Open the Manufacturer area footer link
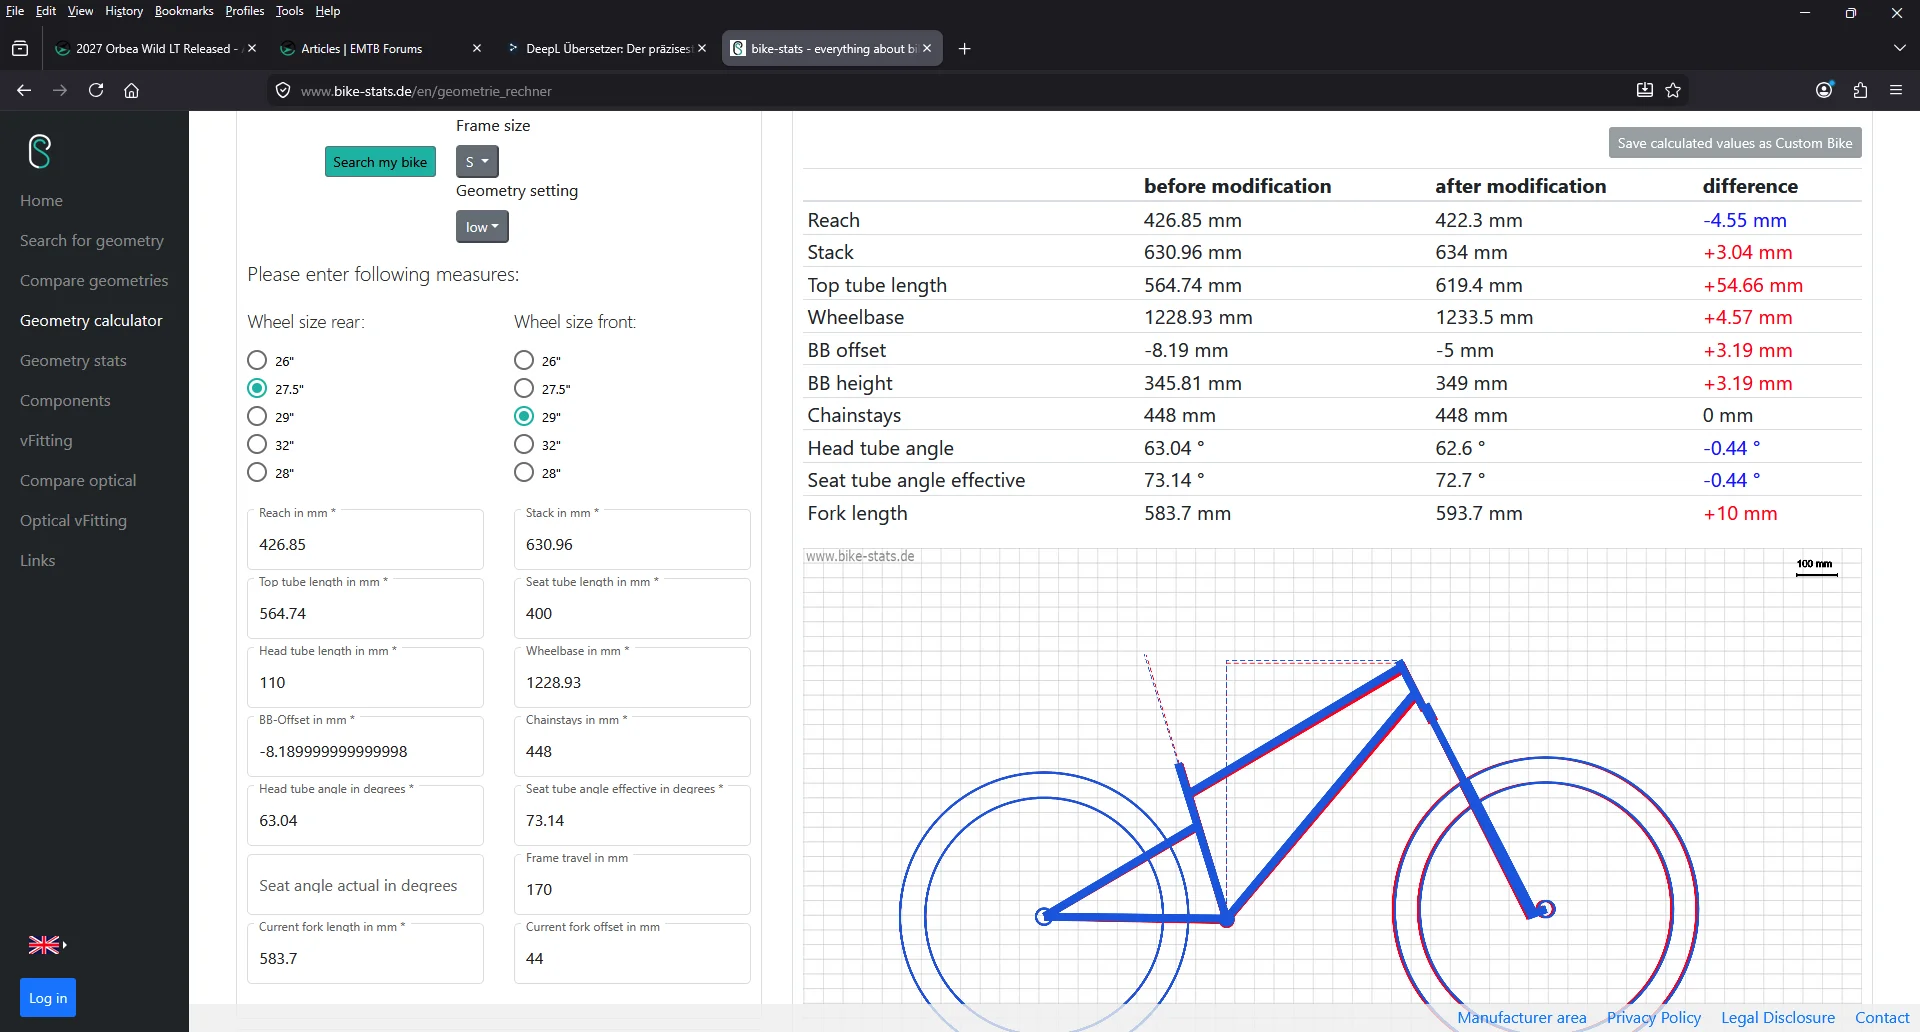The height and width of the screenshot is (1032, 1920). click(1522, 1017)
